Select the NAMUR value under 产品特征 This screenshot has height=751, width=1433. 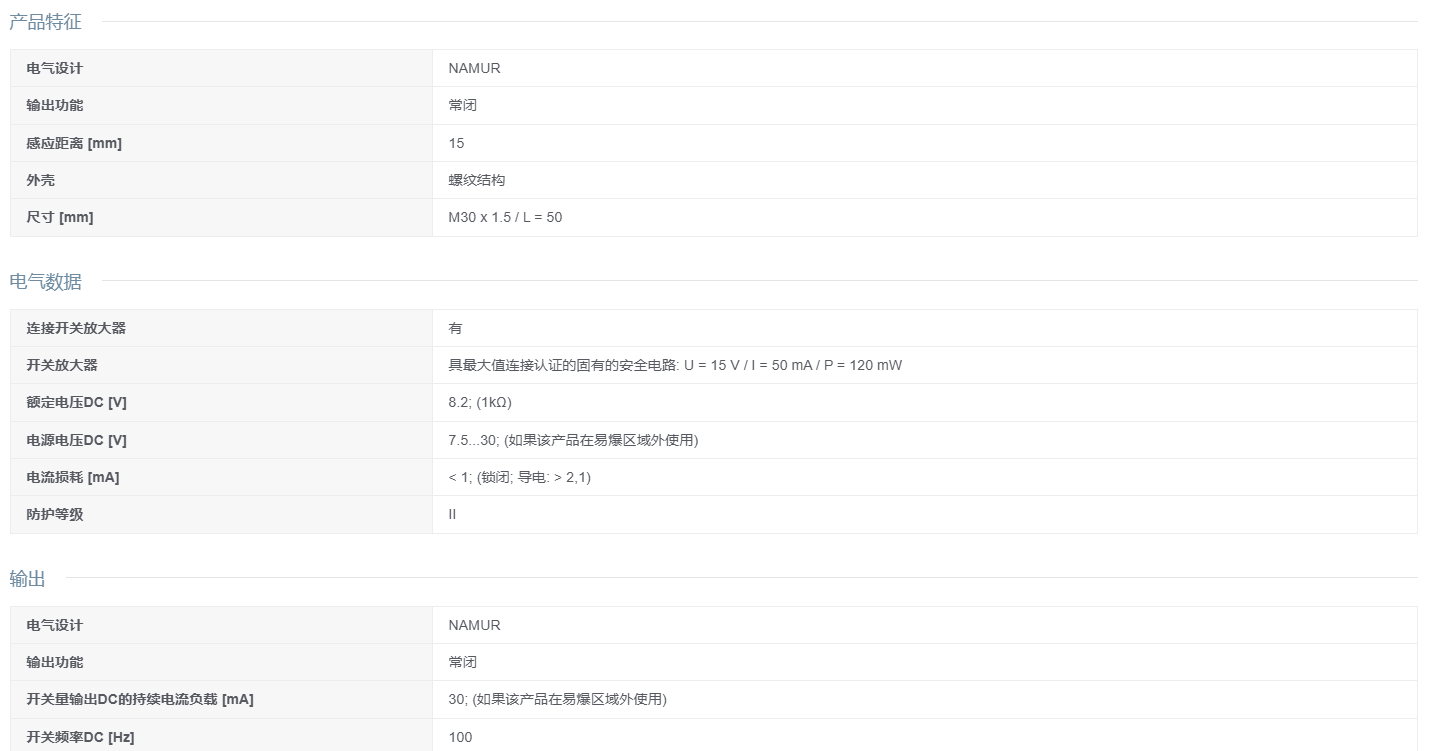pyautogui.click(x=474, y=68)
